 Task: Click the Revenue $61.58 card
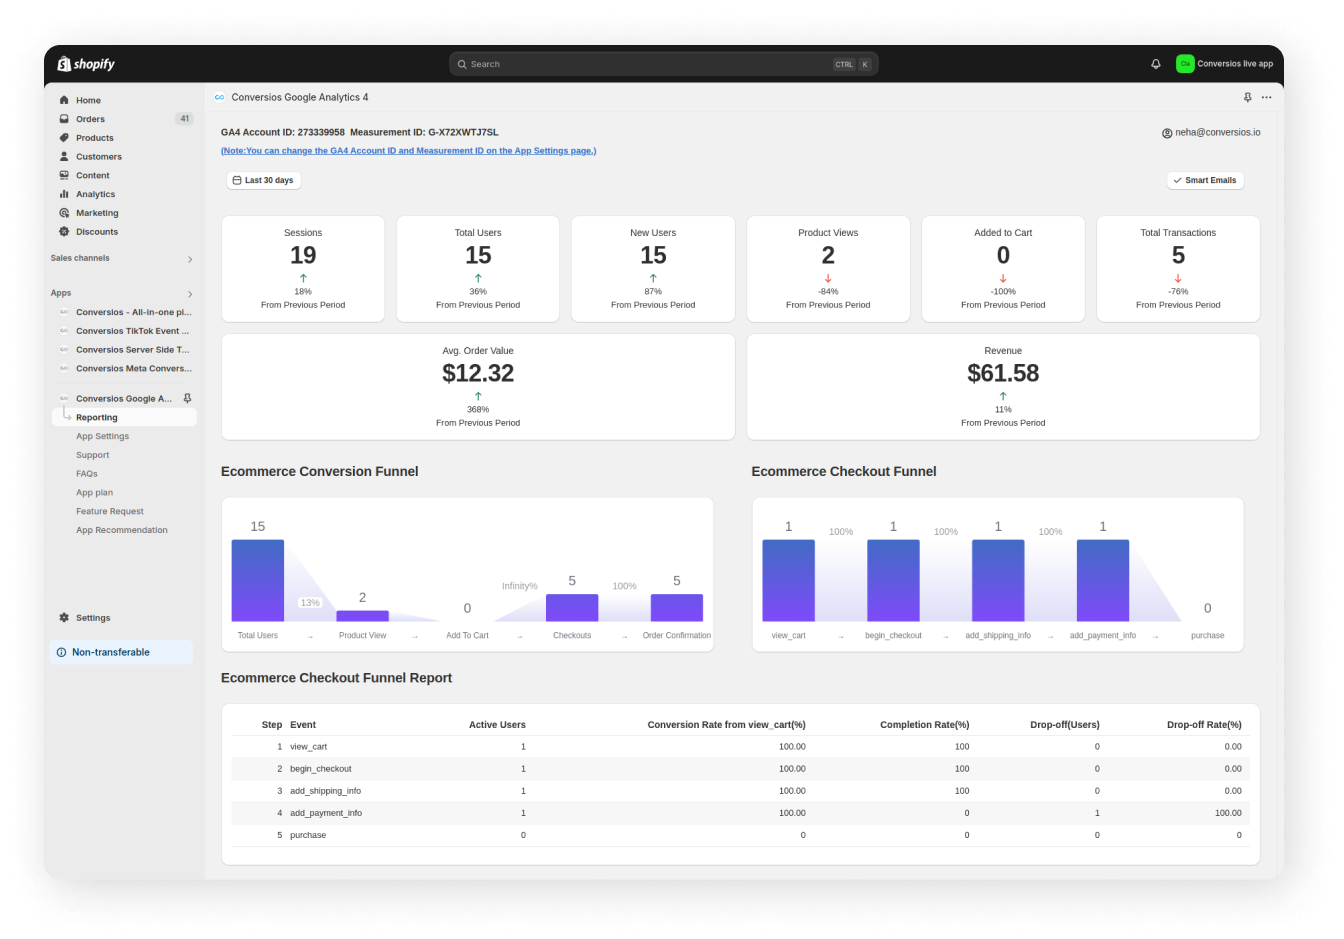coord(1003,387)
